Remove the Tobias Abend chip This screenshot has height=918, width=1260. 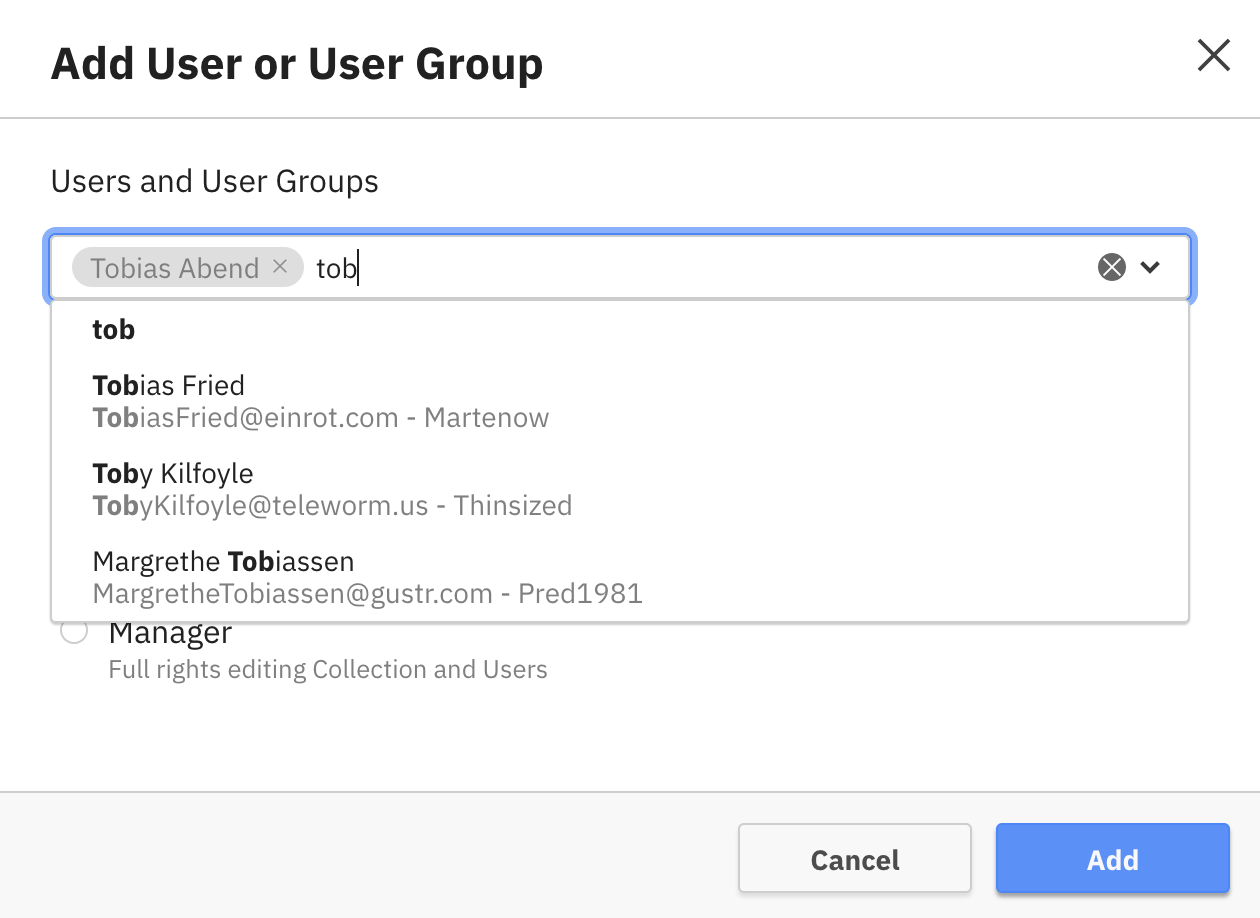[280, 267]
